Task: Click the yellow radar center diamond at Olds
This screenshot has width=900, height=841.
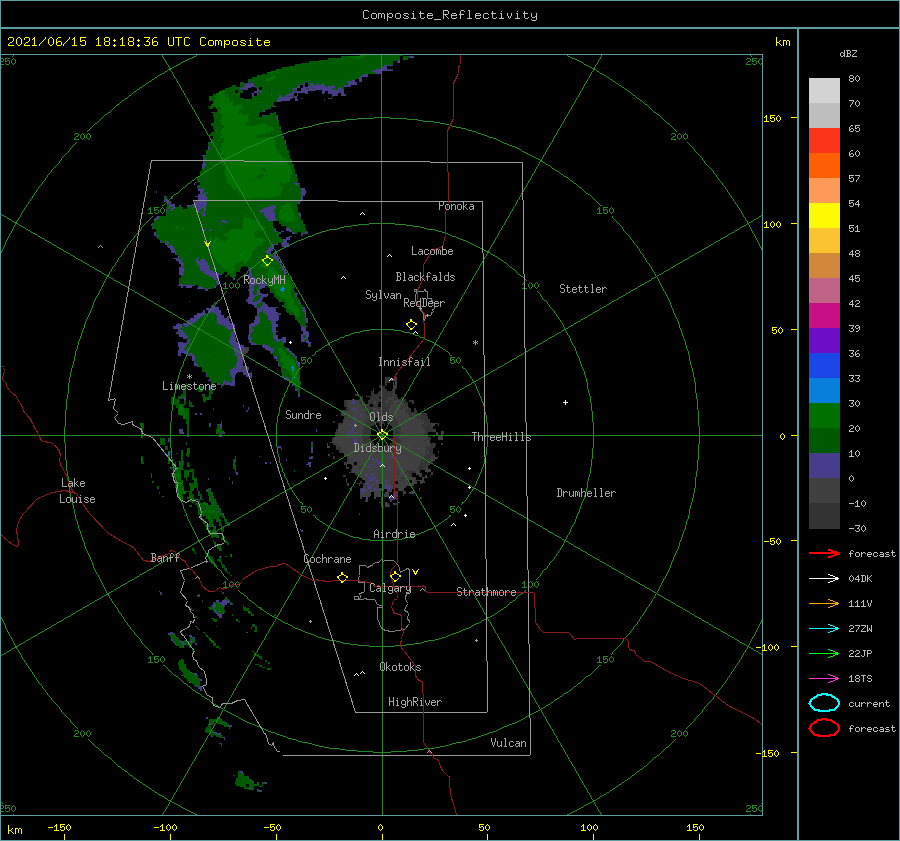Action: tap(382, 435)
